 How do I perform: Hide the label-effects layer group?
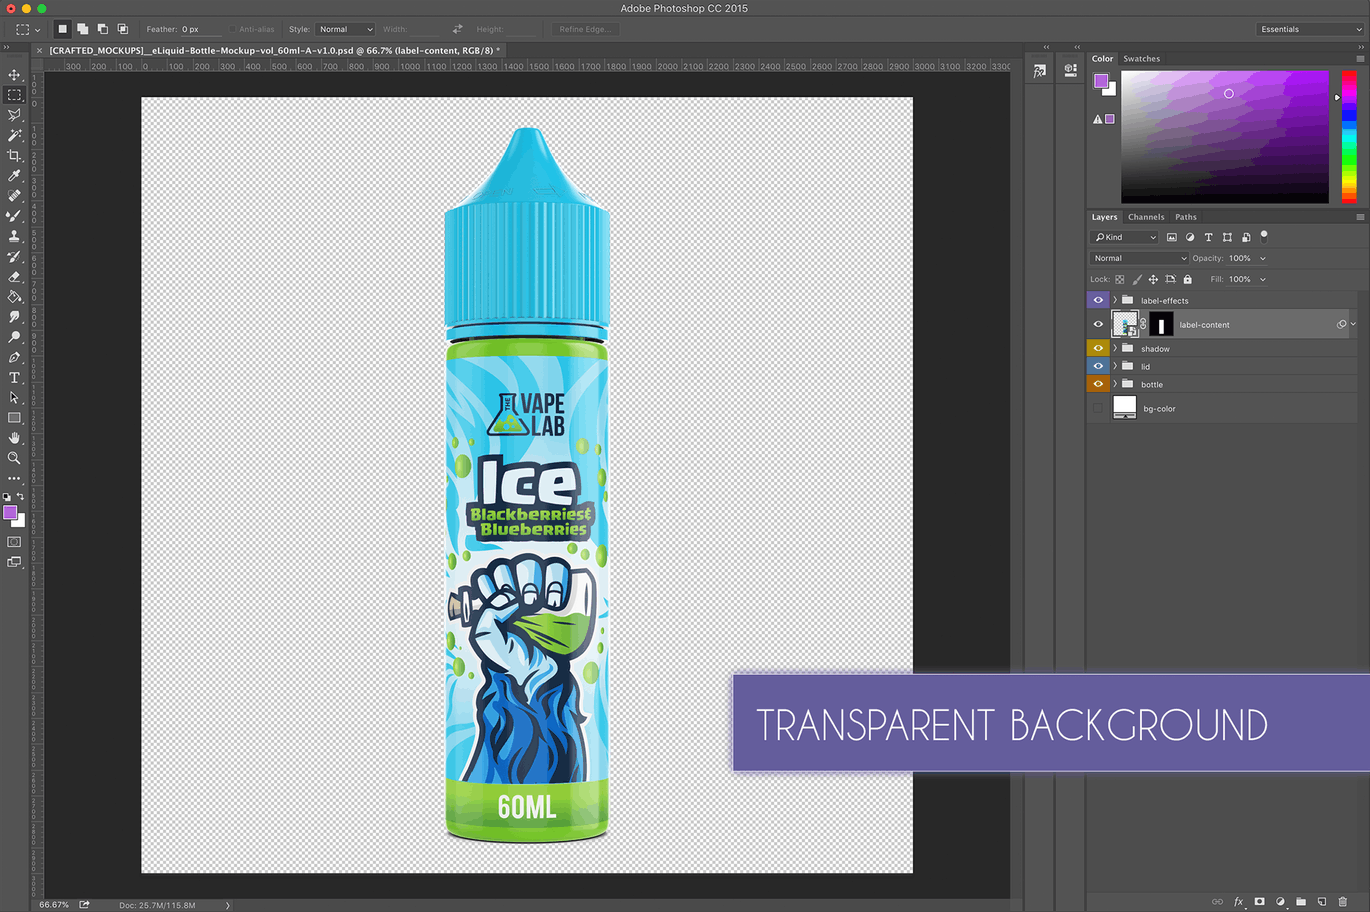[1098, 299]
